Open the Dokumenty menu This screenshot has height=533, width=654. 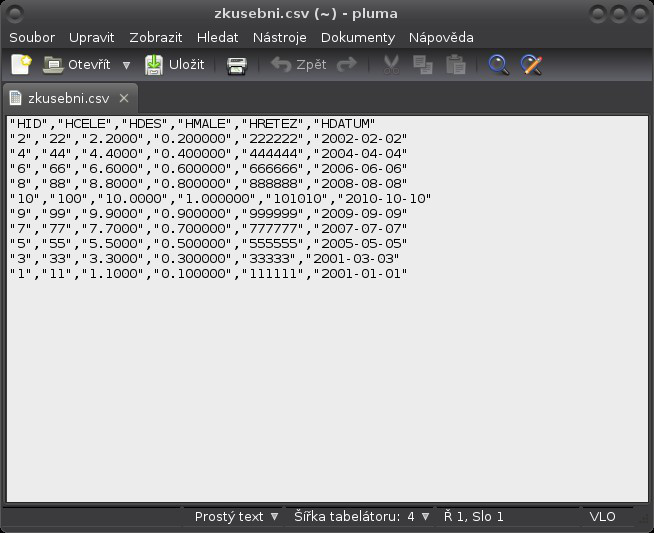[358, 38]
